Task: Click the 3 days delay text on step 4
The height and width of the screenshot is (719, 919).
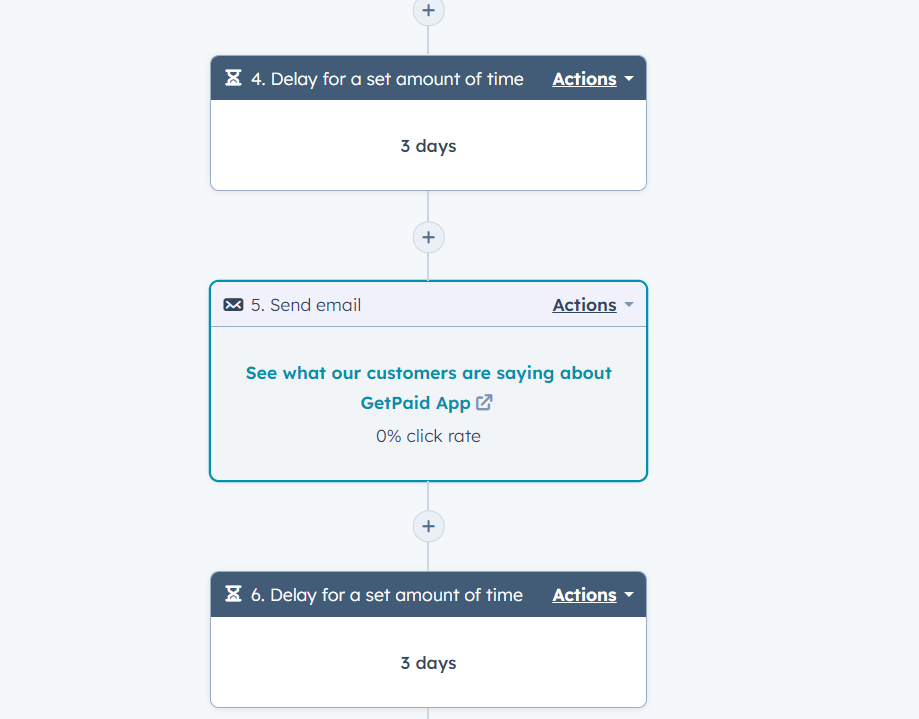Action: coord(428,145)
